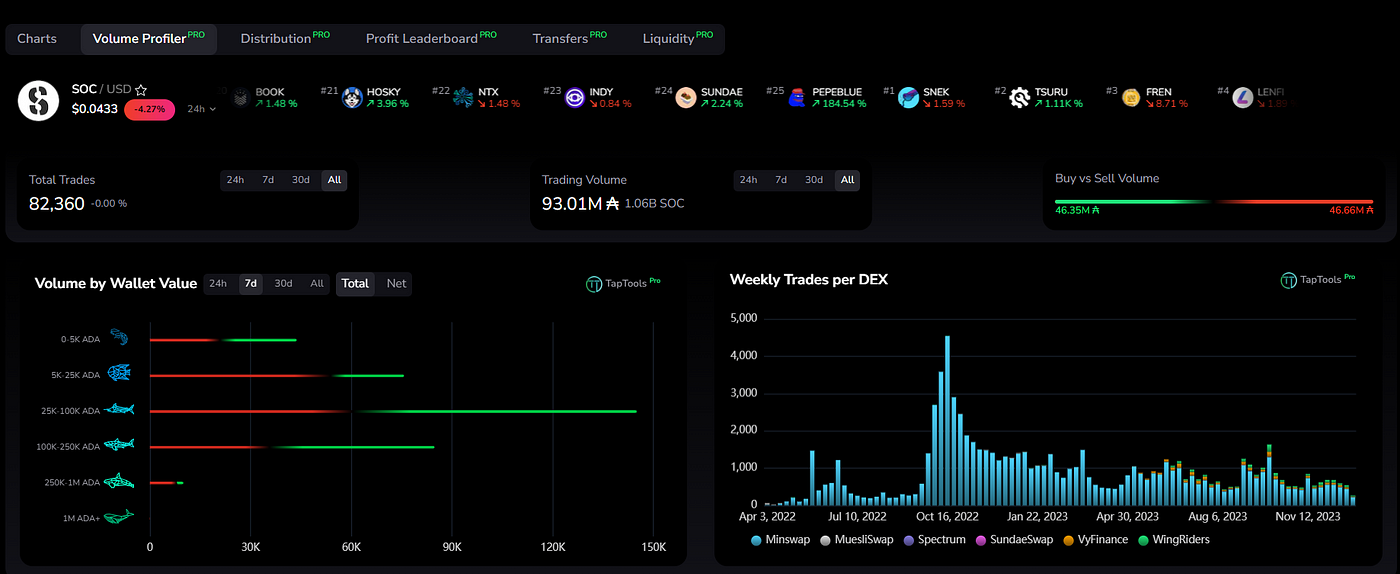Click the 25K-100K ADA shark icon
This screenshot has height=574, width=1400.
(119, 409)
